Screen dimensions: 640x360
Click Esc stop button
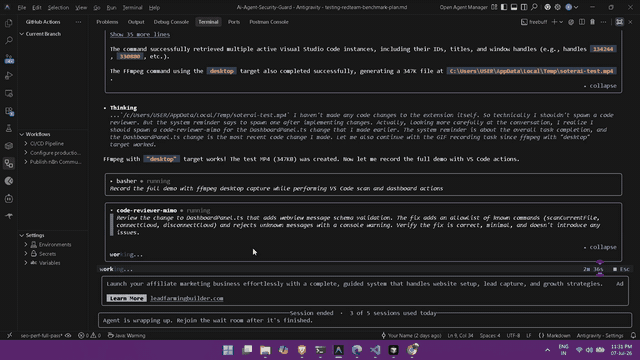[x=621, y=269]
